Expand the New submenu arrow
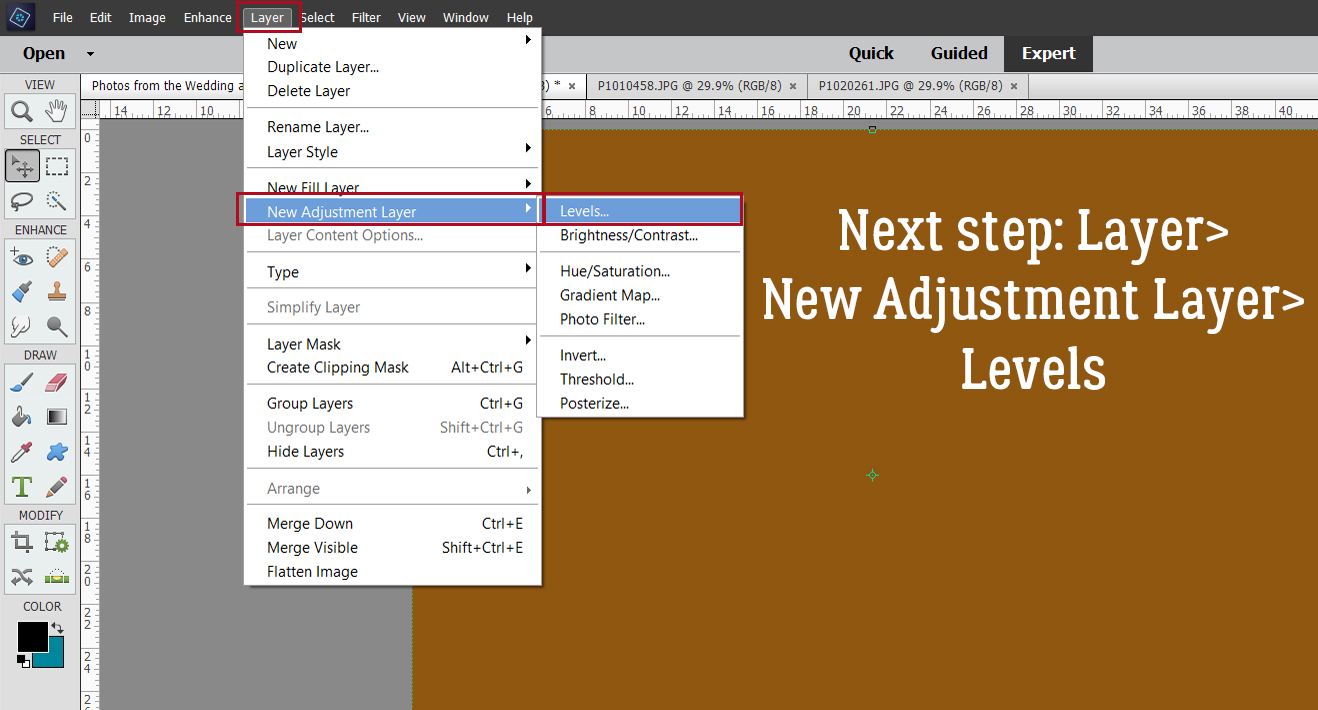Screen dimensions: 1318x710 pyautogui.click(x=528, y=40)
